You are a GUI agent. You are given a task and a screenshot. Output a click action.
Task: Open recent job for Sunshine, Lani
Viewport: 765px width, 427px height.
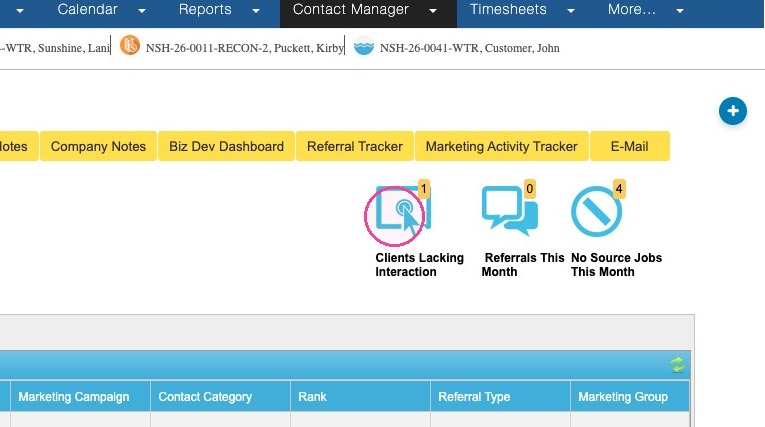pyautogui.click(x=55, y=48)
